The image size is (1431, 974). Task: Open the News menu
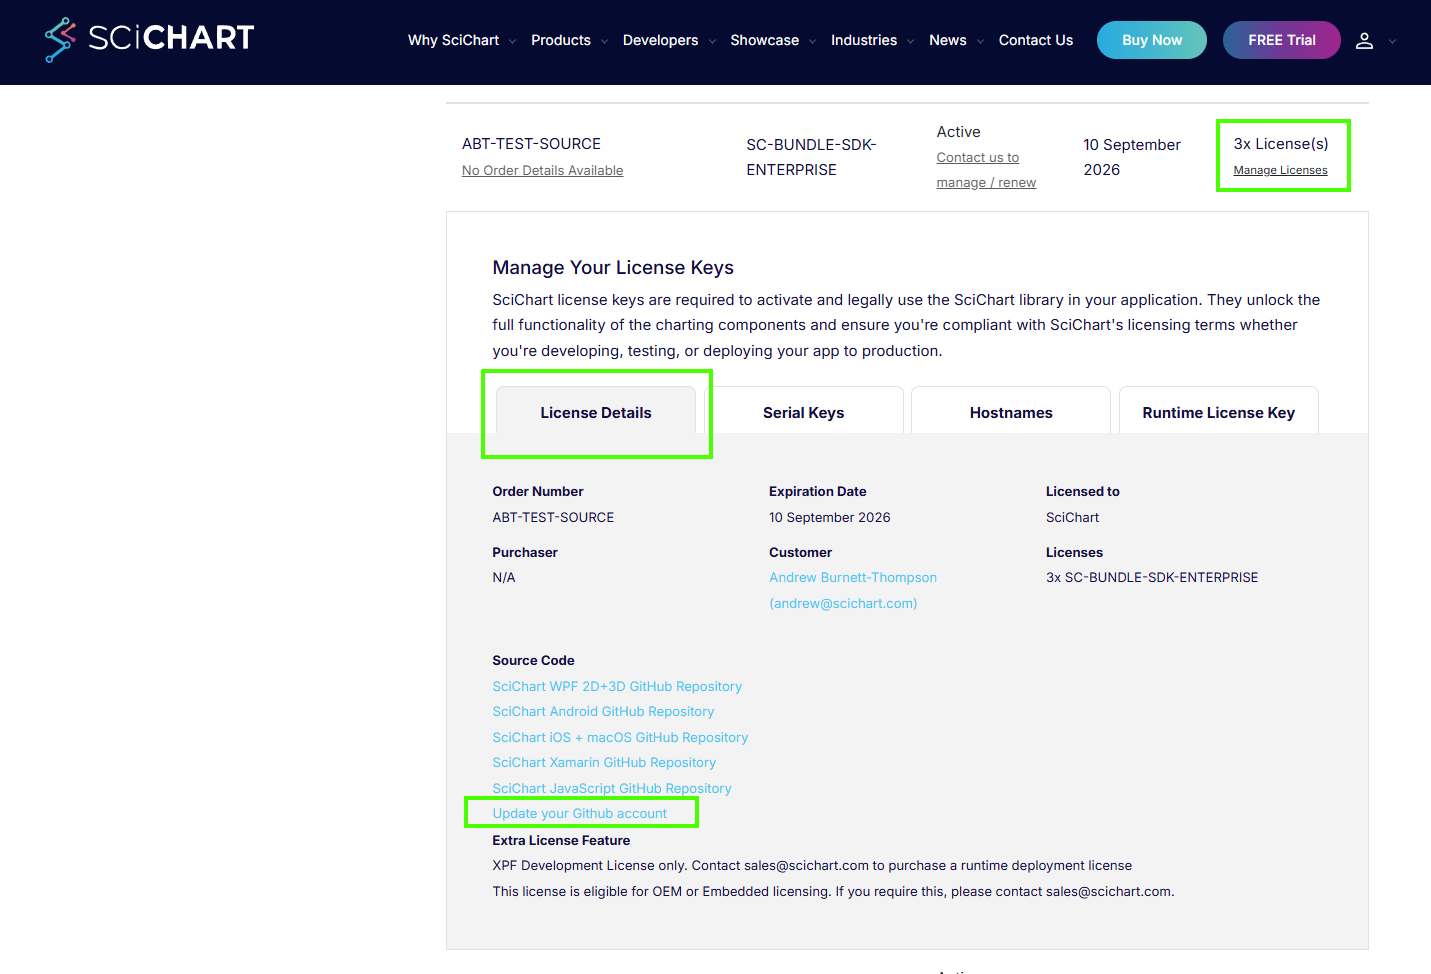click(947, 40)
